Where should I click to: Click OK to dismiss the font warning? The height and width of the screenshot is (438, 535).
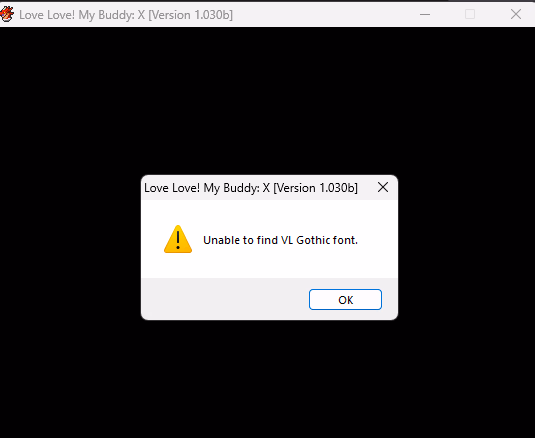point(345,300)
